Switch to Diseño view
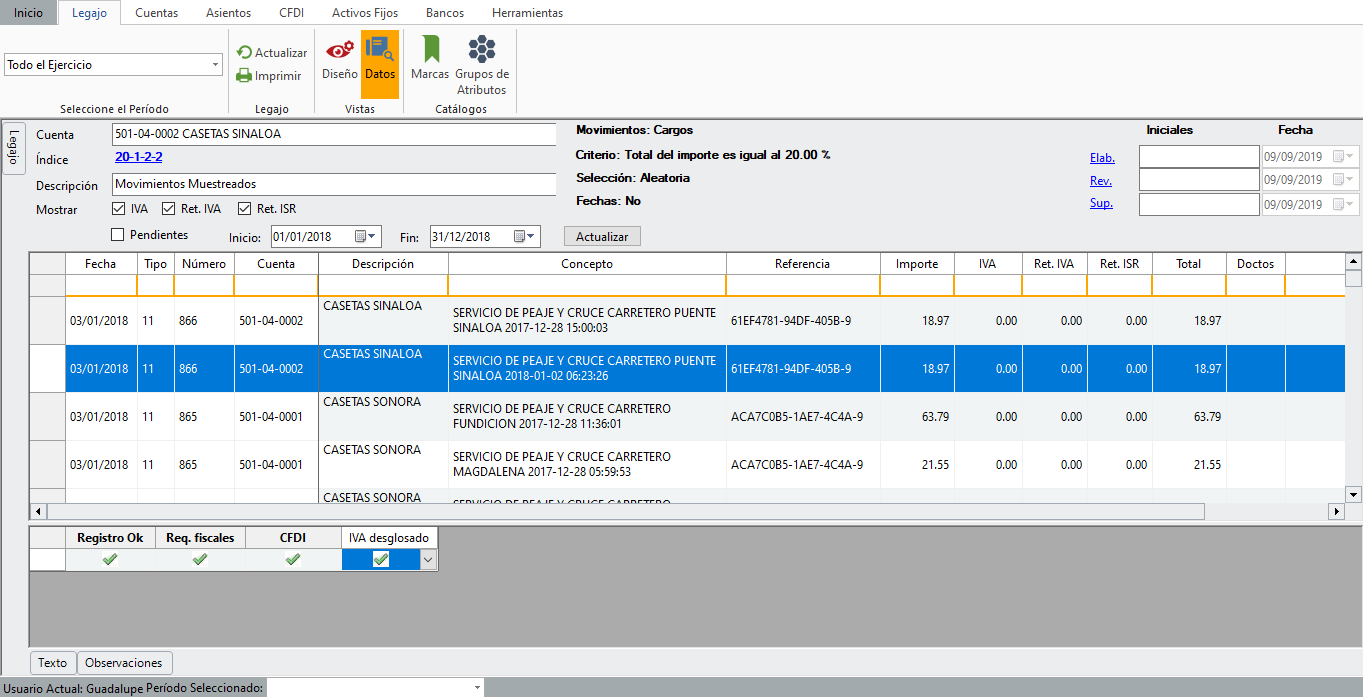This screenshot has height=697, width=1363. coord(339,50)
